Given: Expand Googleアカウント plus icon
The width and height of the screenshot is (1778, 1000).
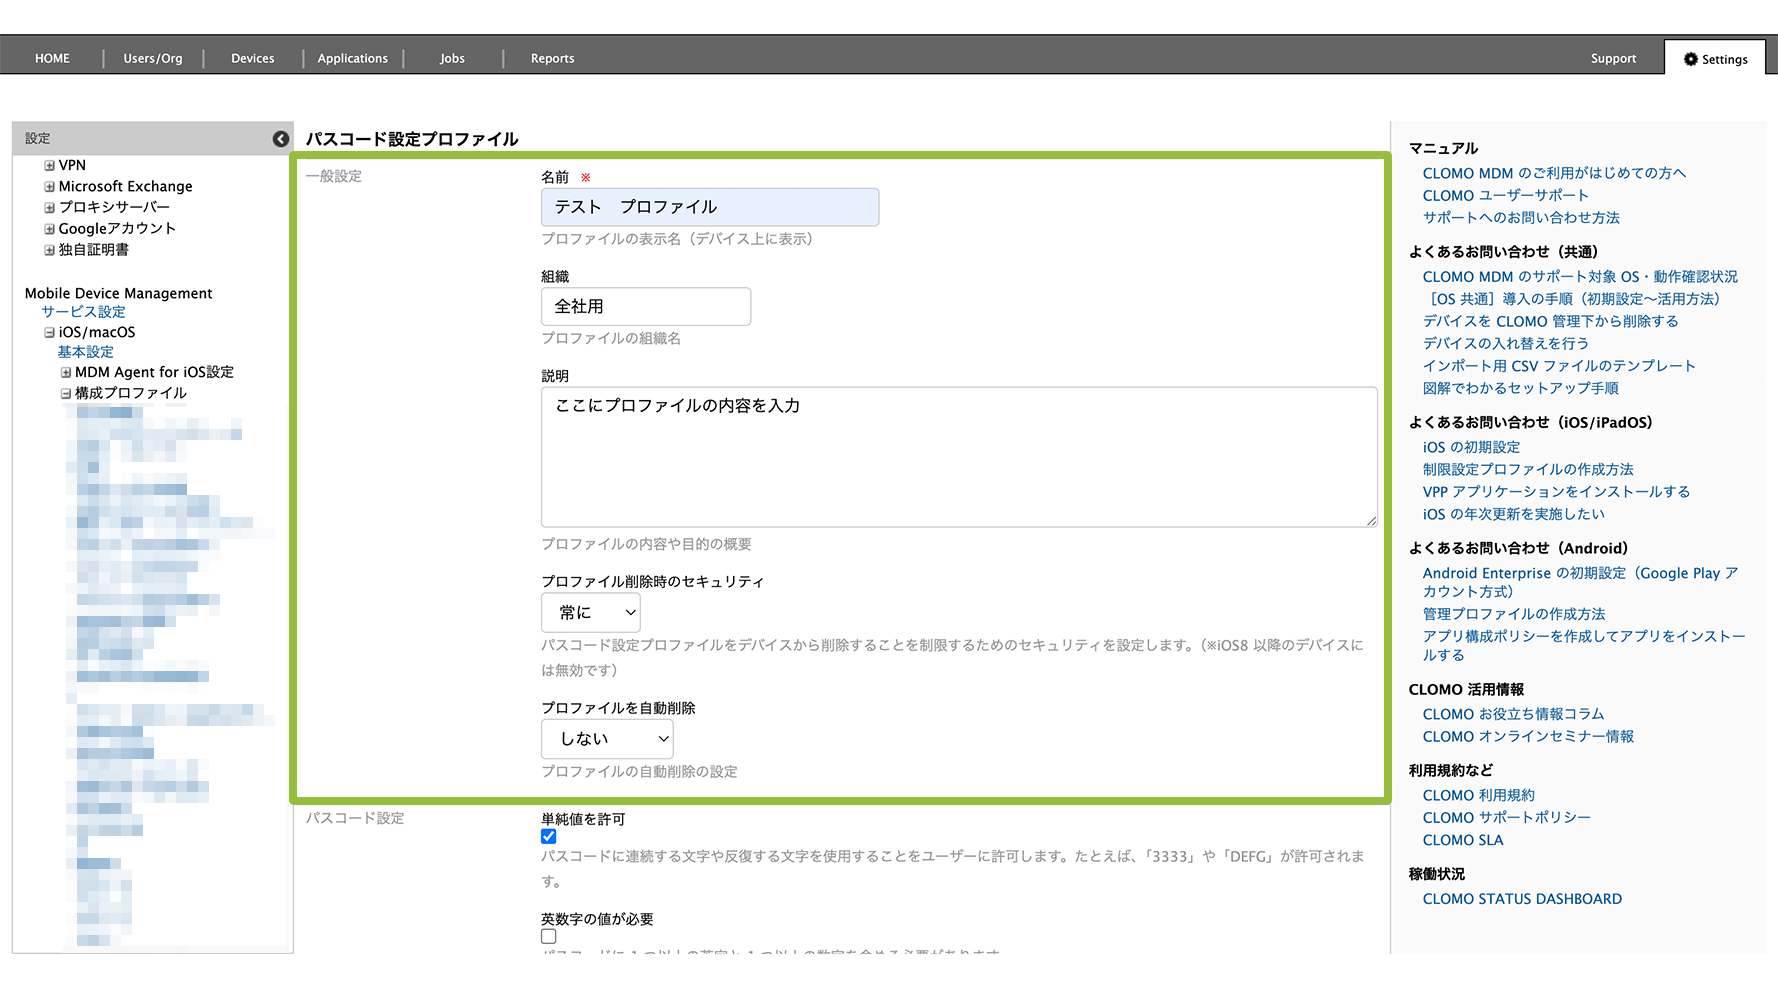Looking at the screenshot, I should 50,229.
